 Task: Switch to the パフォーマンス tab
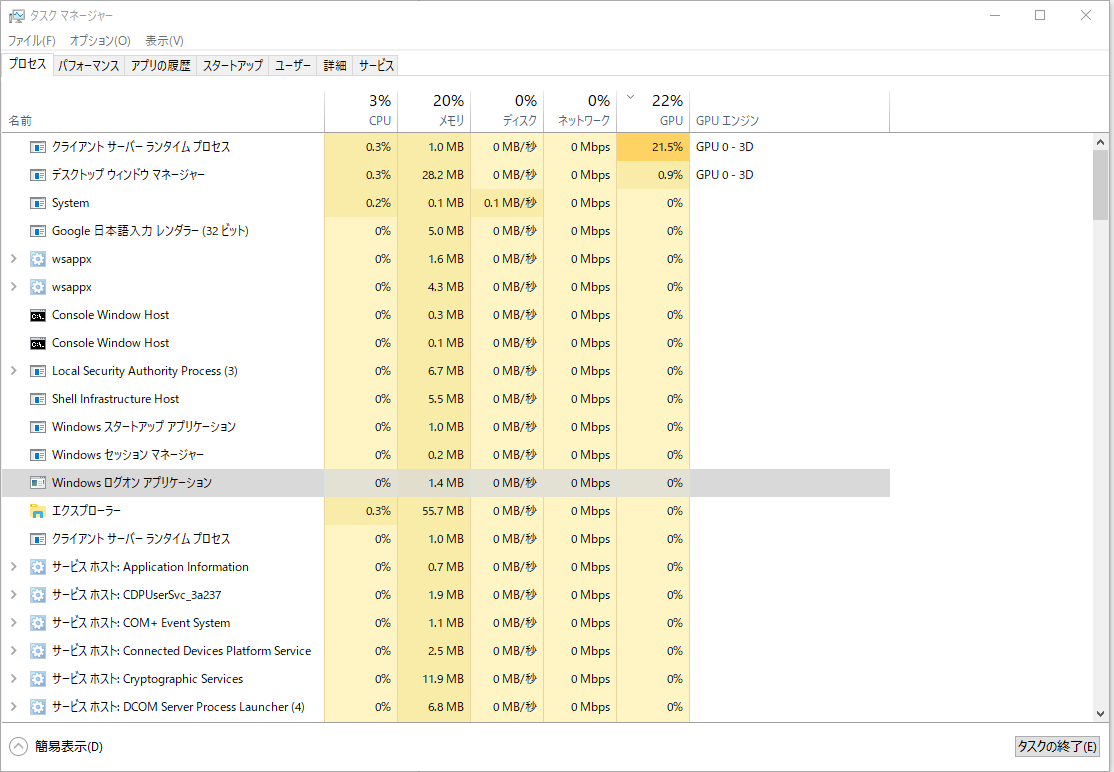[x=88, y=65]
